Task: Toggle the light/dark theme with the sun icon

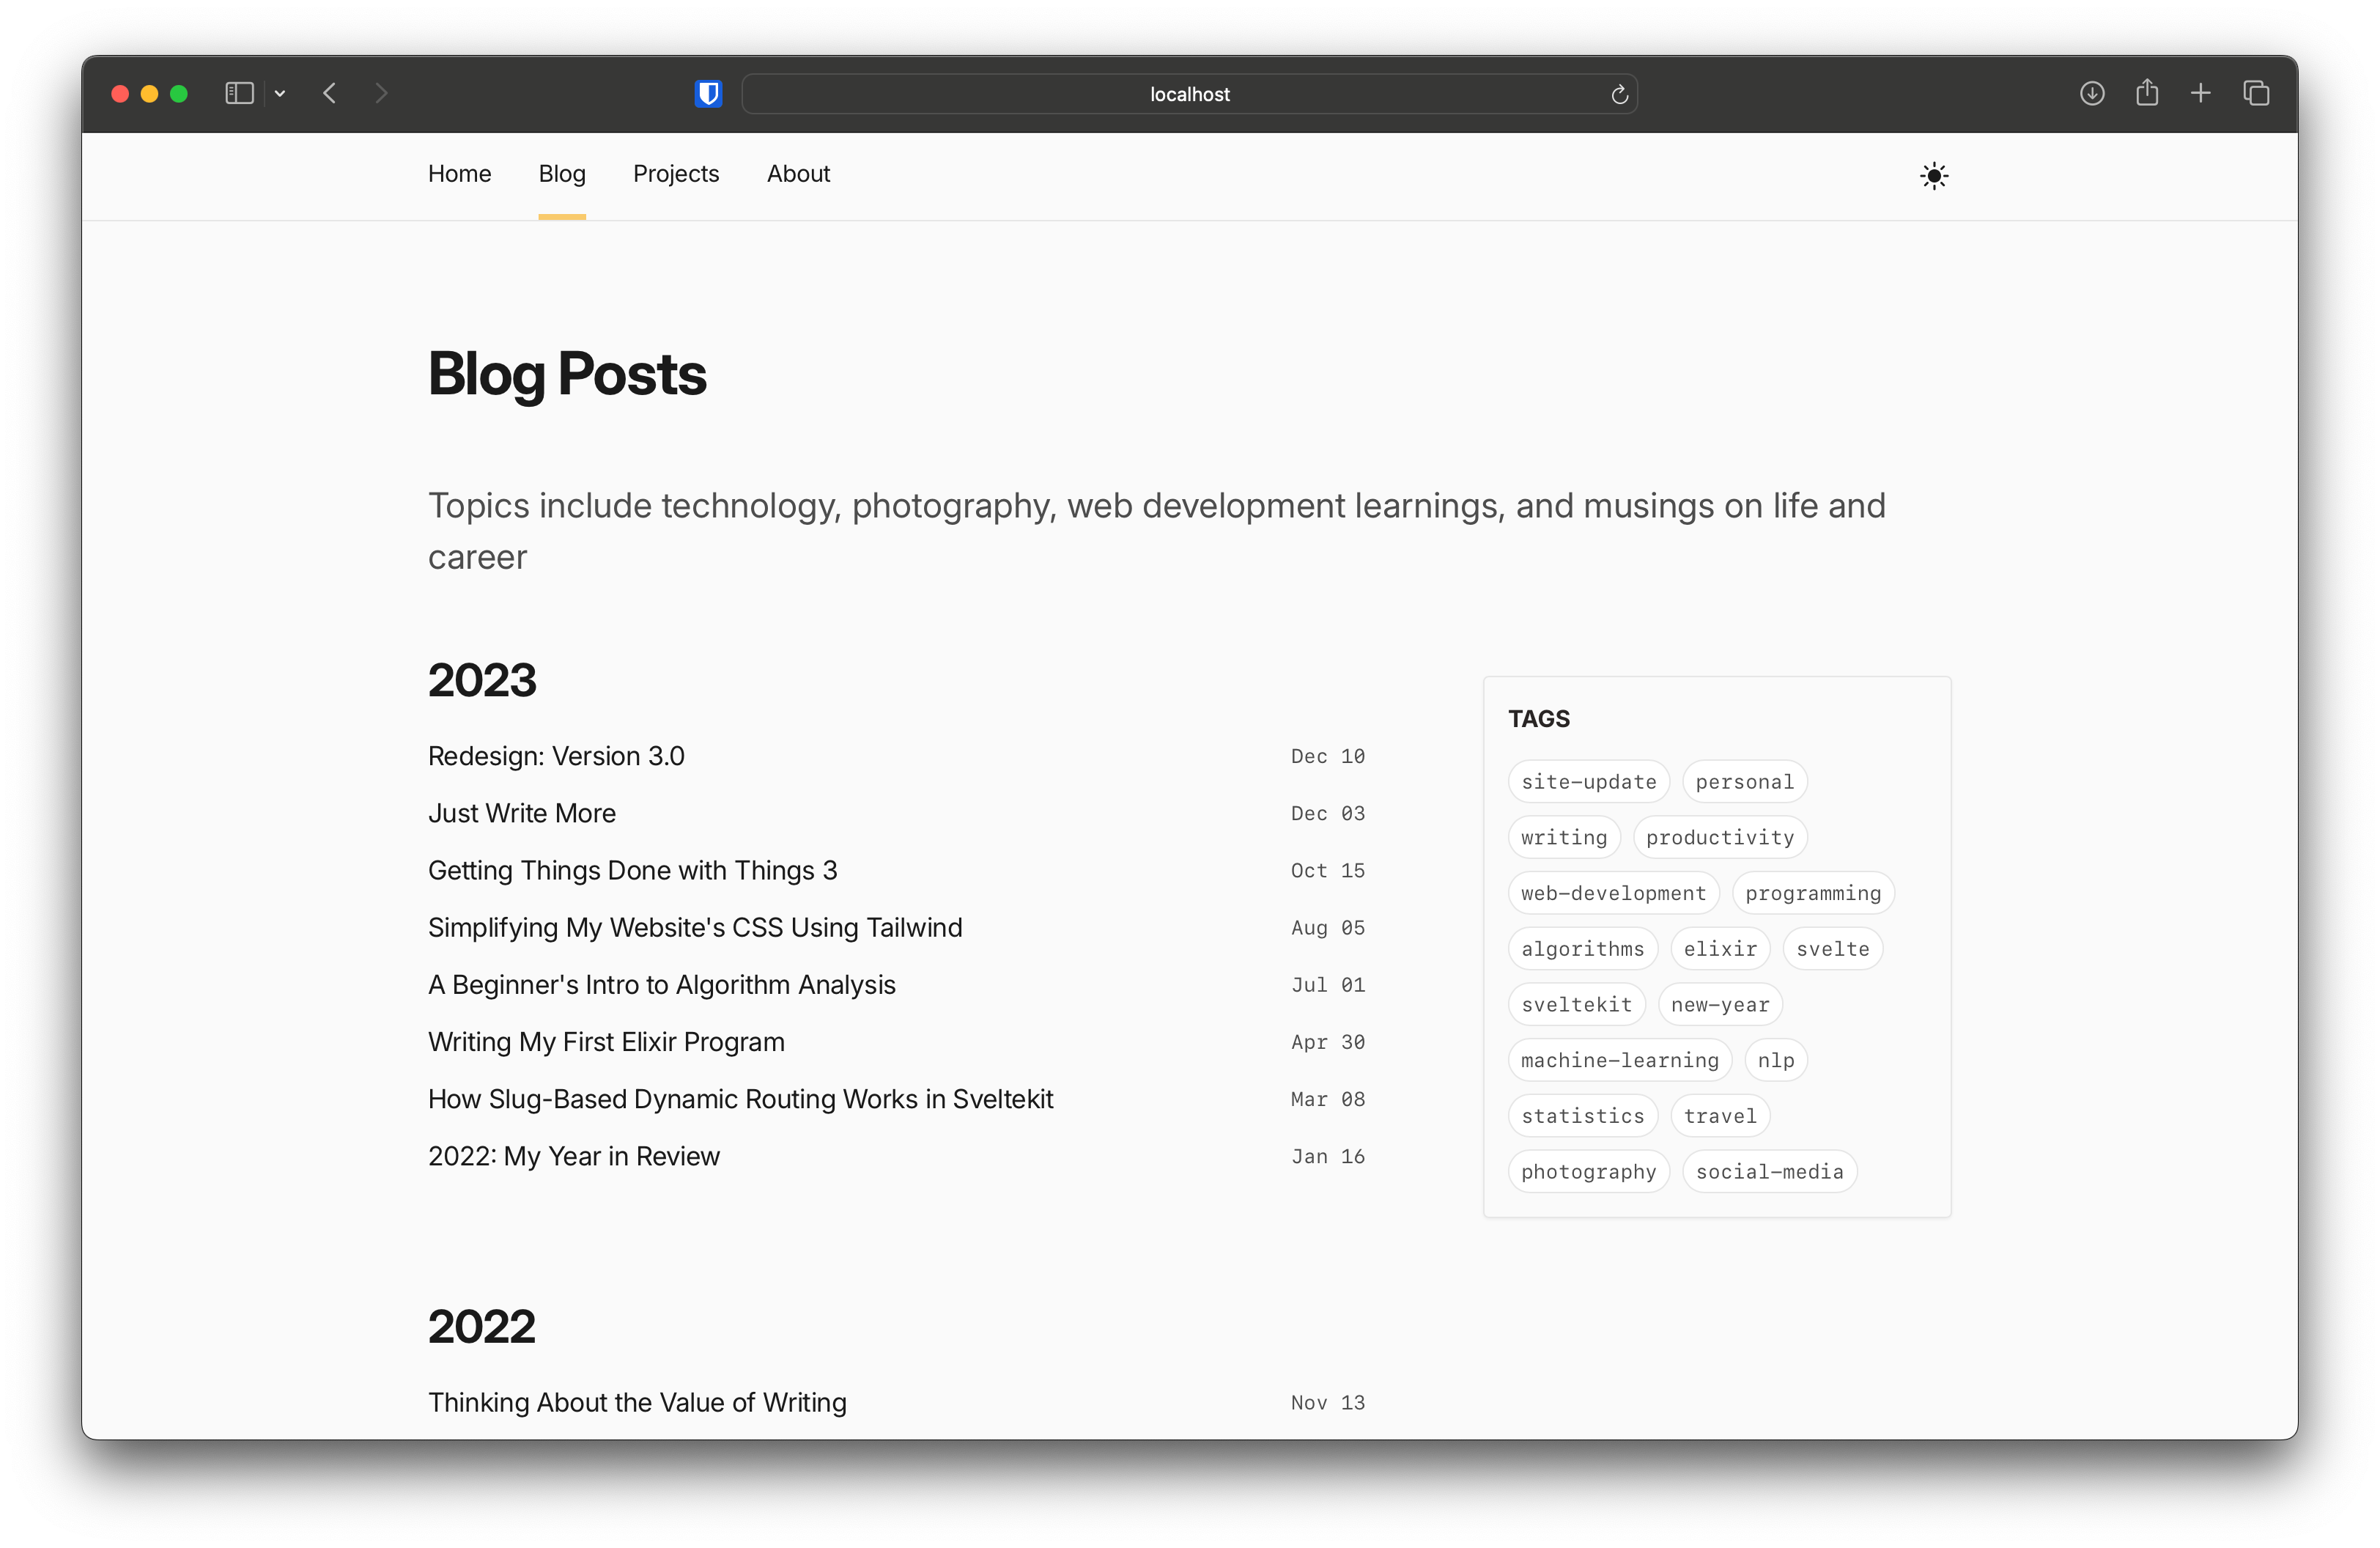Action: coord(1933,175)
